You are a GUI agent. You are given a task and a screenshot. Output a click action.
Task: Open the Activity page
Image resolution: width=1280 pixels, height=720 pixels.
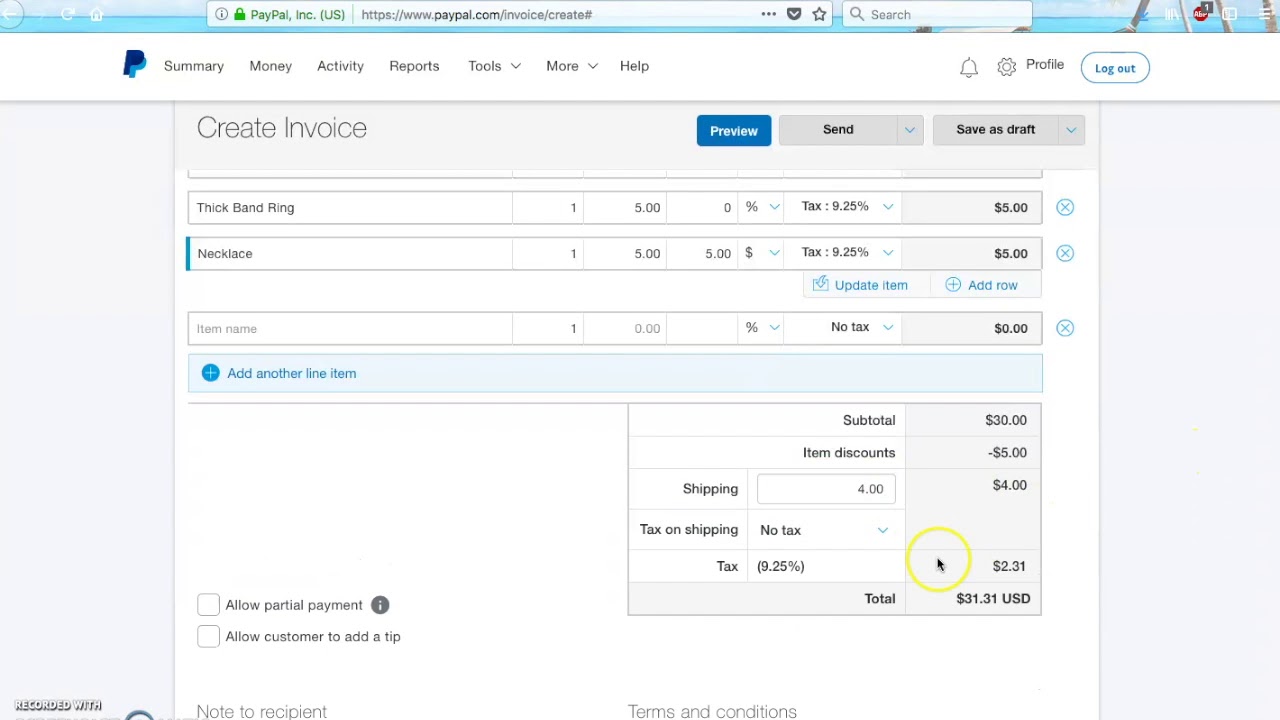(x=340, y=66)
